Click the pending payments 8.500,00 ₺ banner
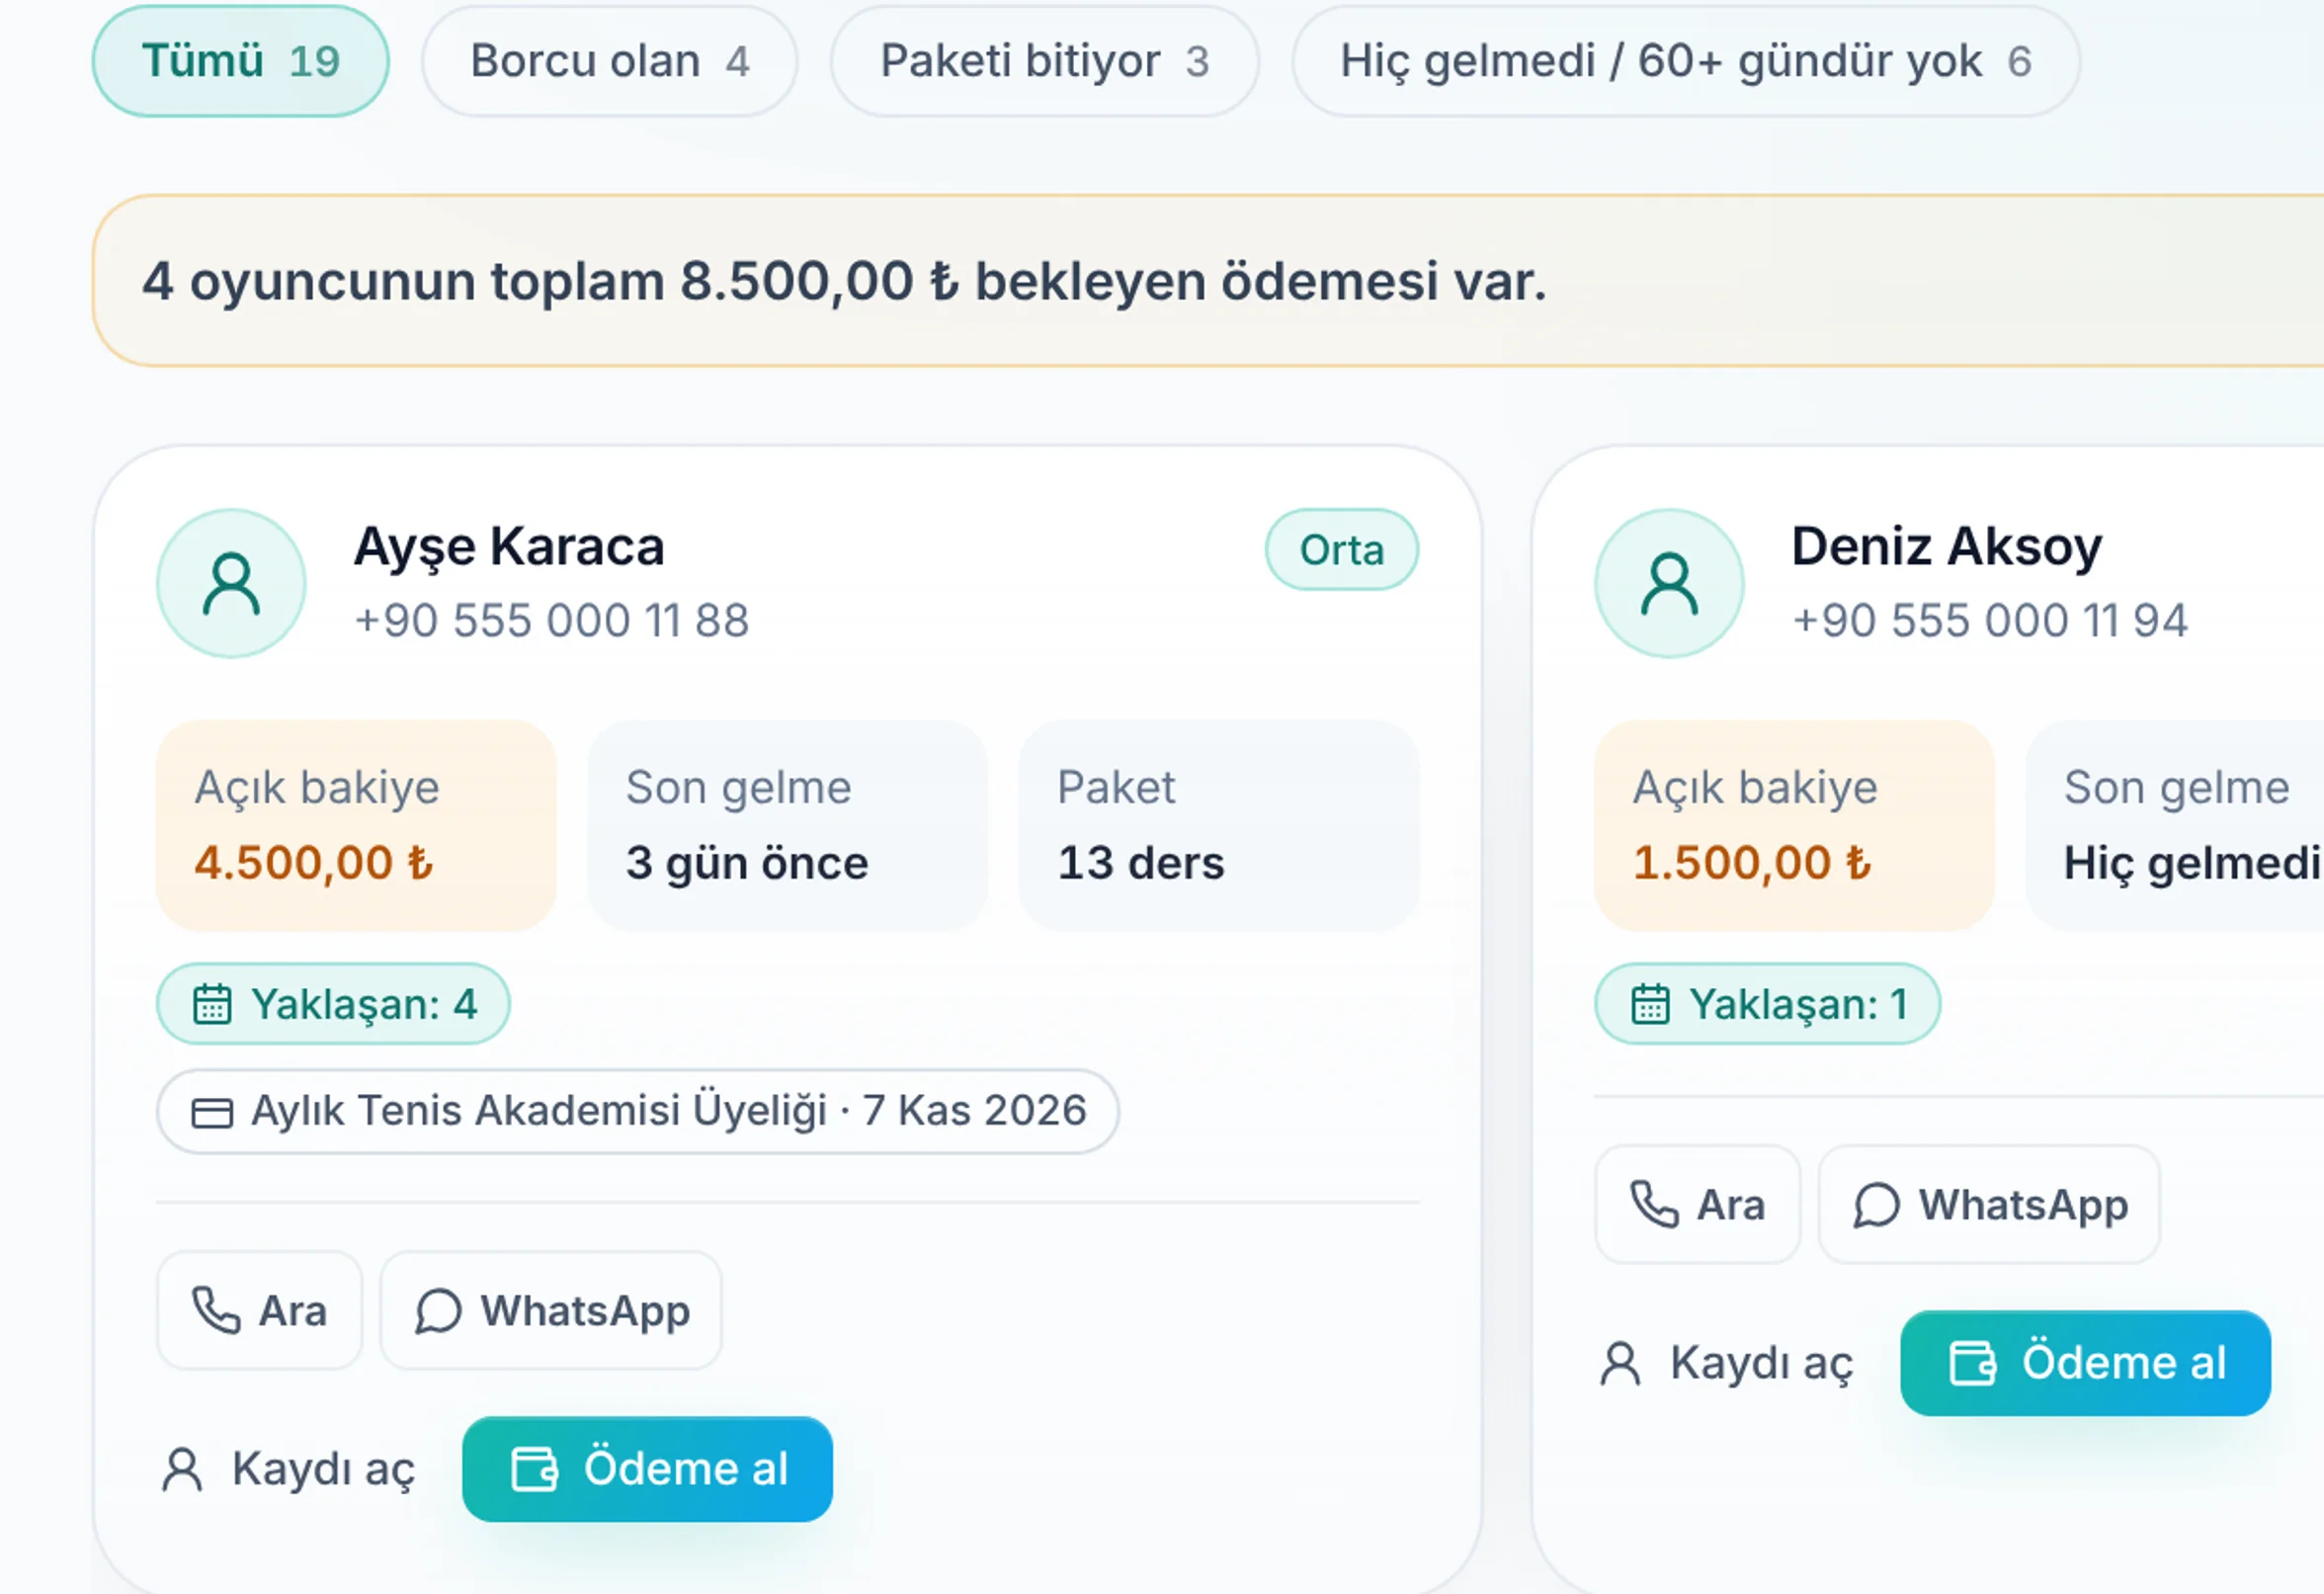This screenshot has width=2324, height=1594. (1208, 281)
